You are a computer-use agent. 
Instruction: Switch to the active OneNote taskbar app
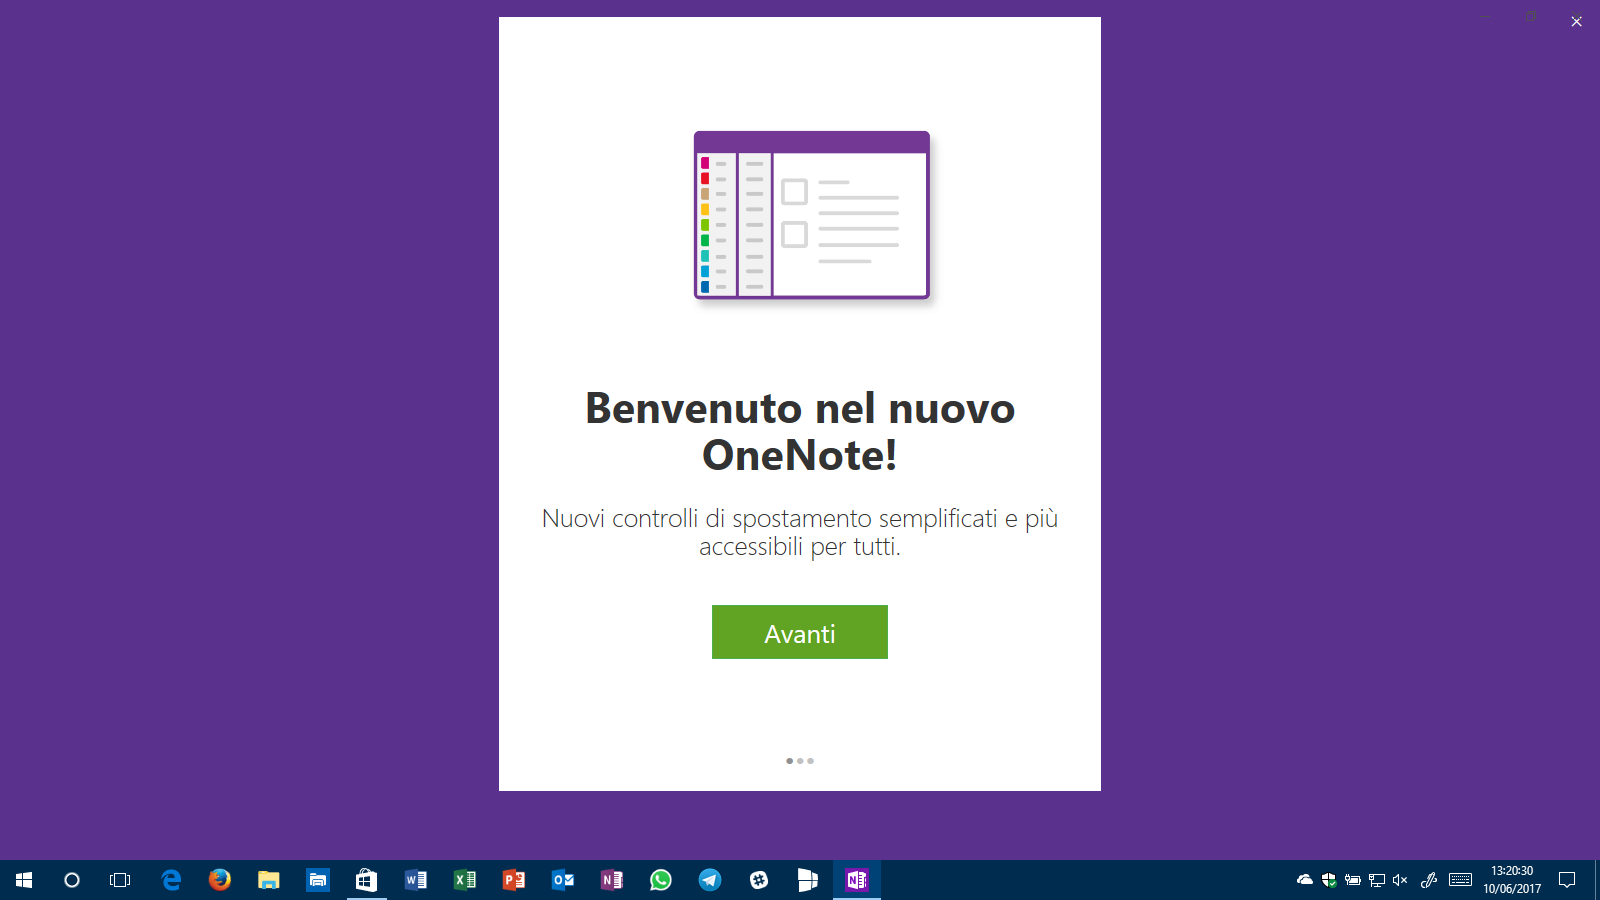click(857, 880)
